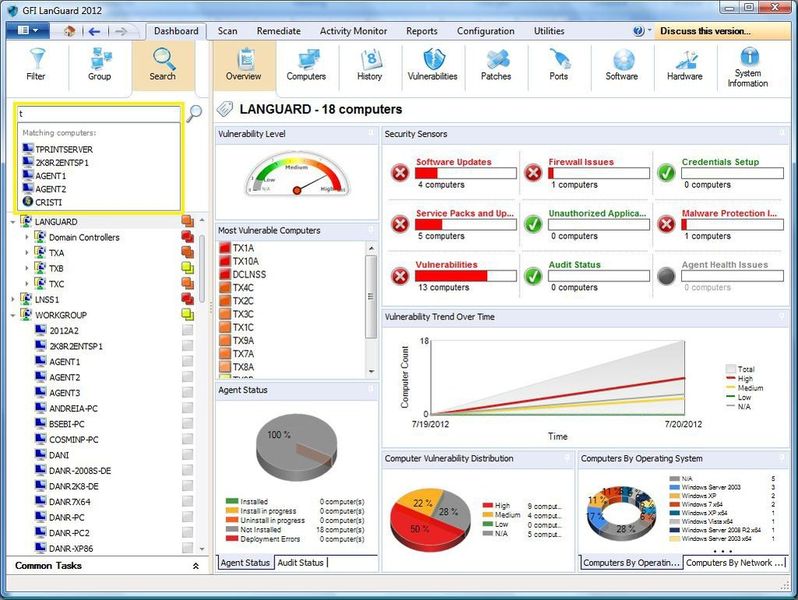The image size is (798, 600).
Task: Switch to the Audit Status tab
Action: pyautogui.click(x=301, y=563)
